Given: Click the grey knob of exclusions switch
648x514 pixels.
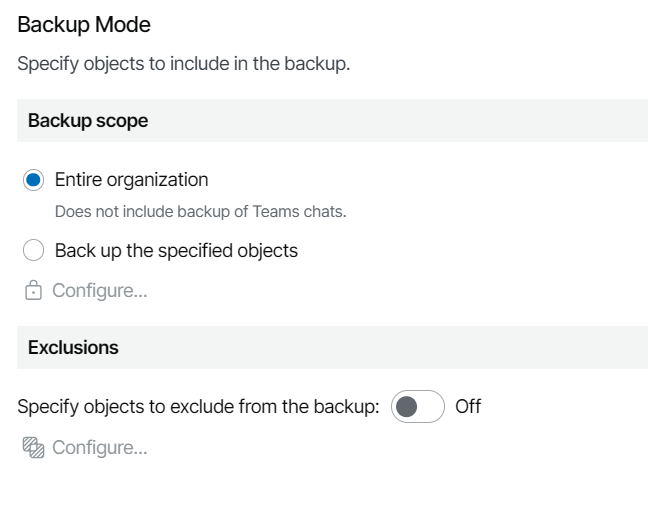Looking at the screenshot, I should pos(406,407).
